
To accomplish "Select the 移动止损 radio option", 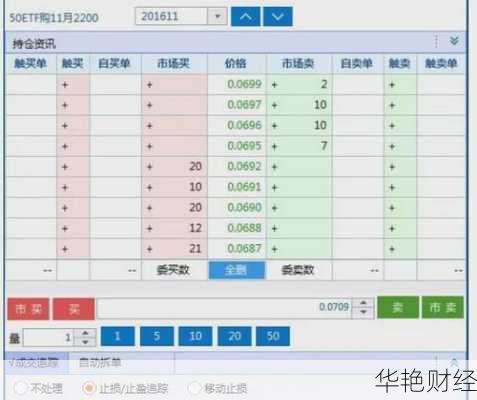I will [195, 388].
